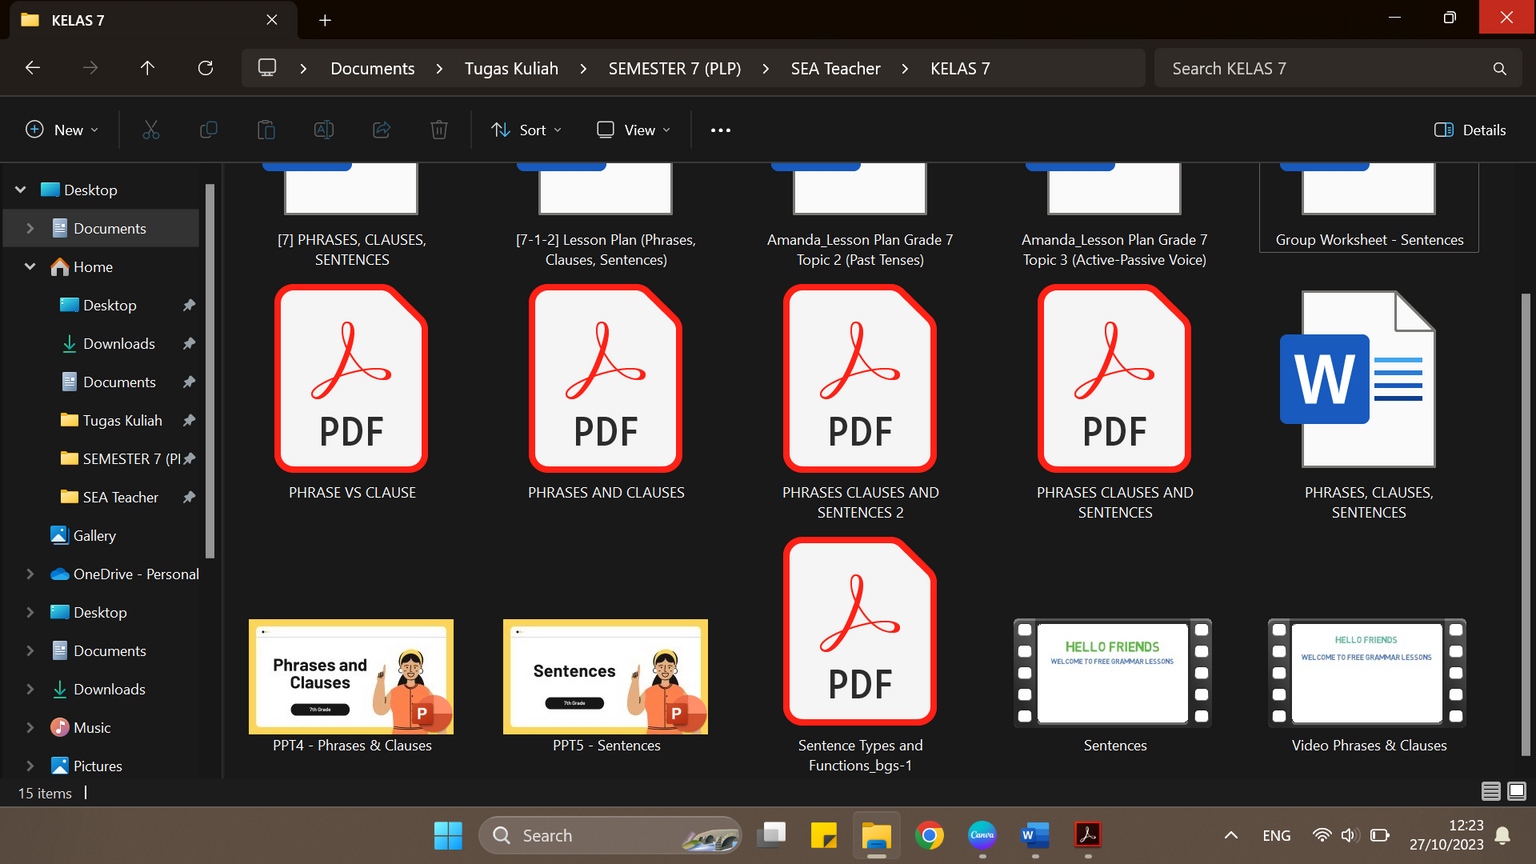Click the Delete trash bin icon
Image resolution: width=1536 pixels, height=864 pixels.
(x=439, y=130)
